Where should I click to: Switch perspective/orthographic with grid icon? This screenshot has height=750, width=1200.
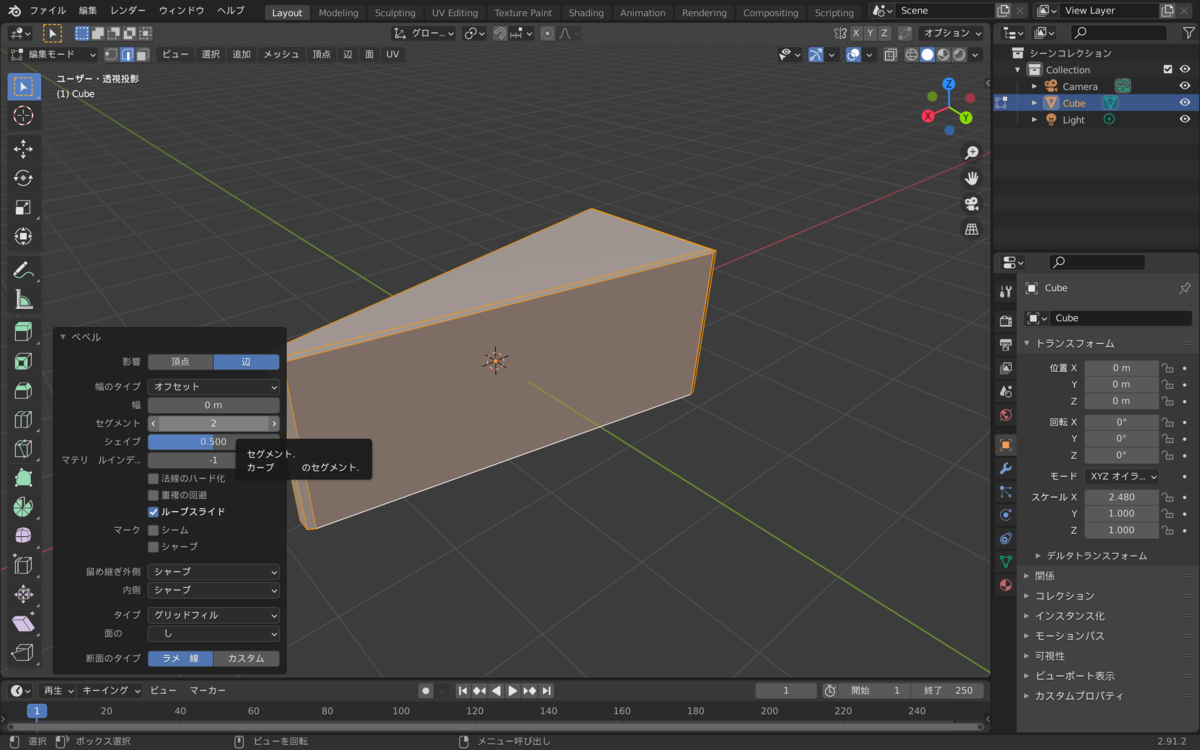pos(971,230)
